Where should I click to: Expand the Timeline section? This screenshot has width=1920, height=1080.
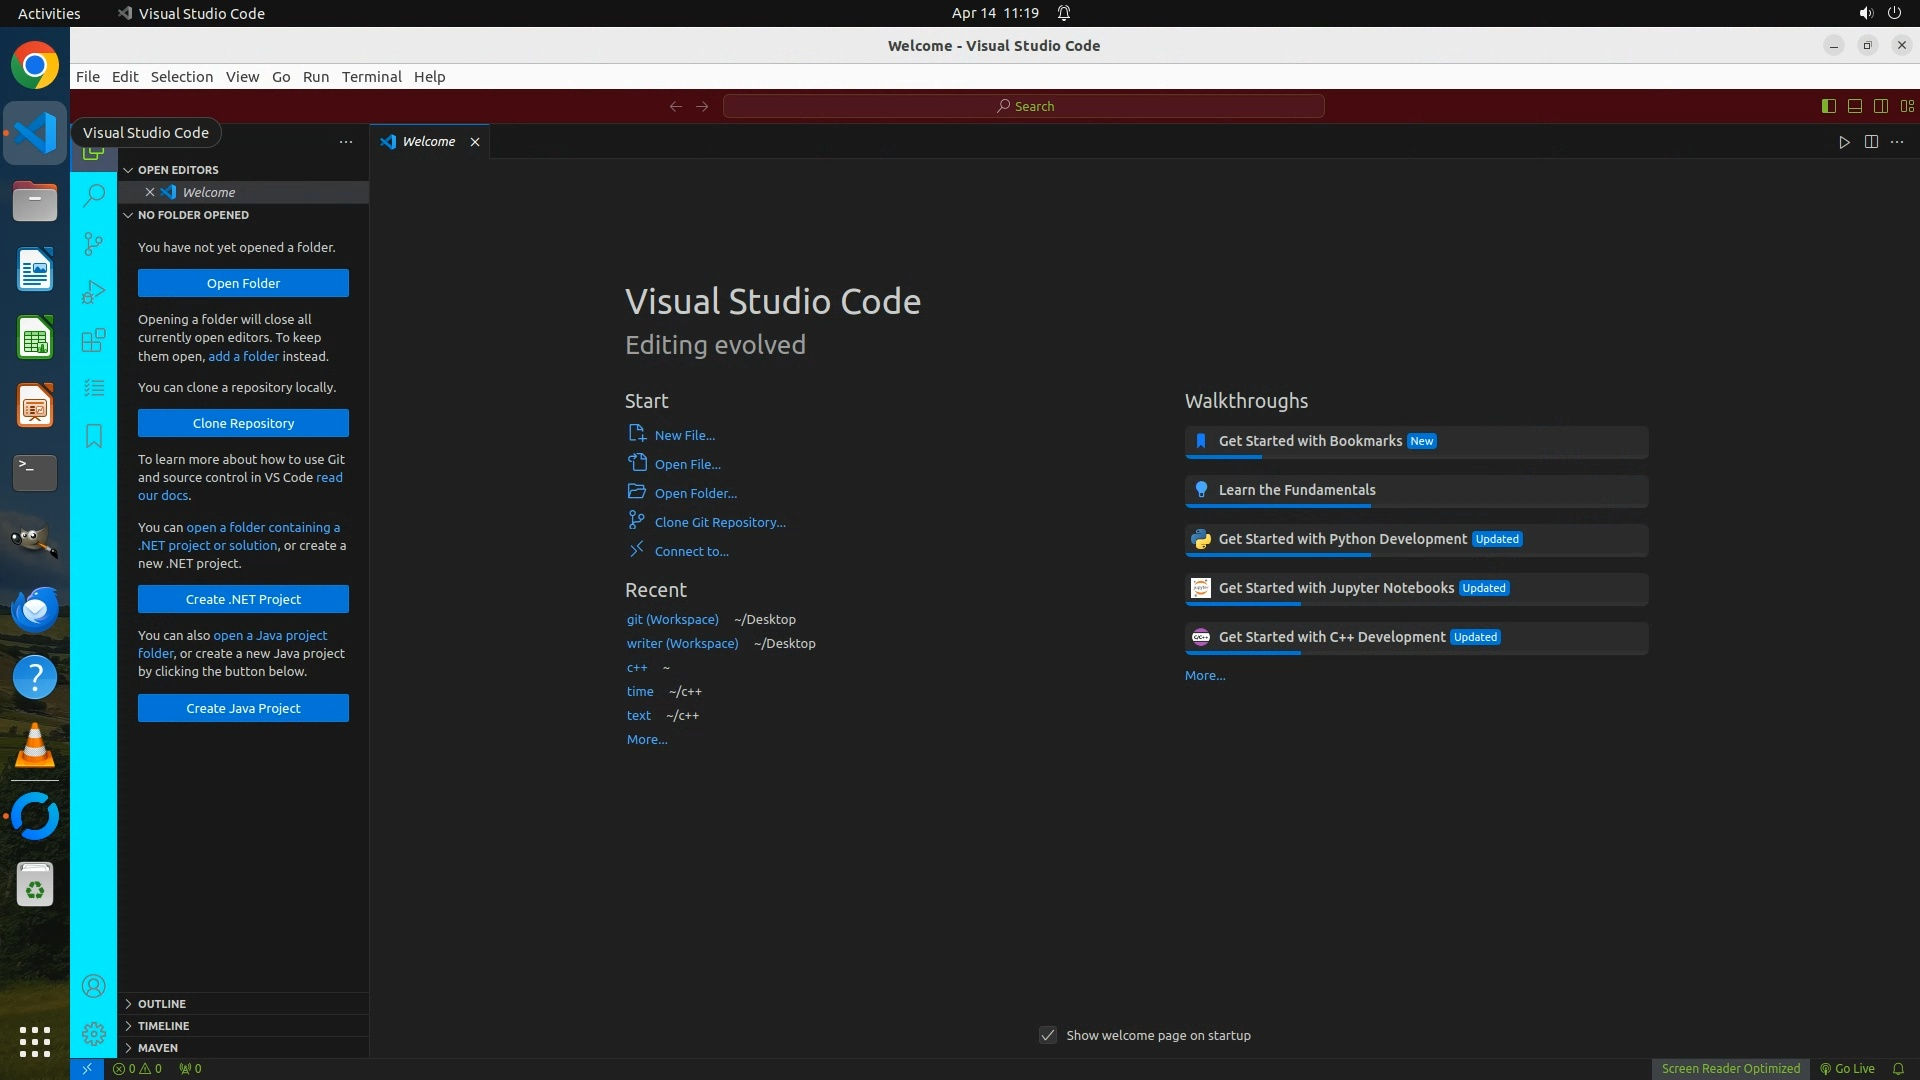tap(163, 1026)
